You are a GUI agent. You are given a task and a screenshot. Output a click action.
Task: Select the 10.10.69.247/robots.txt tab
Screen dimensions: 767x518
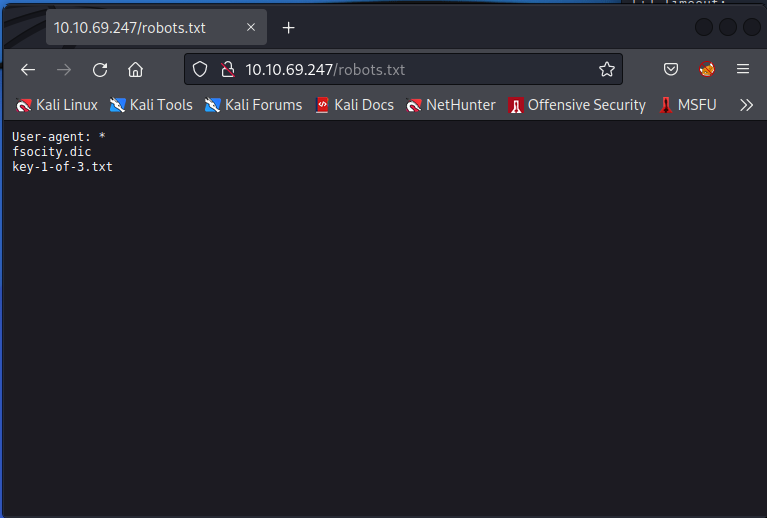tap(140, 27)
